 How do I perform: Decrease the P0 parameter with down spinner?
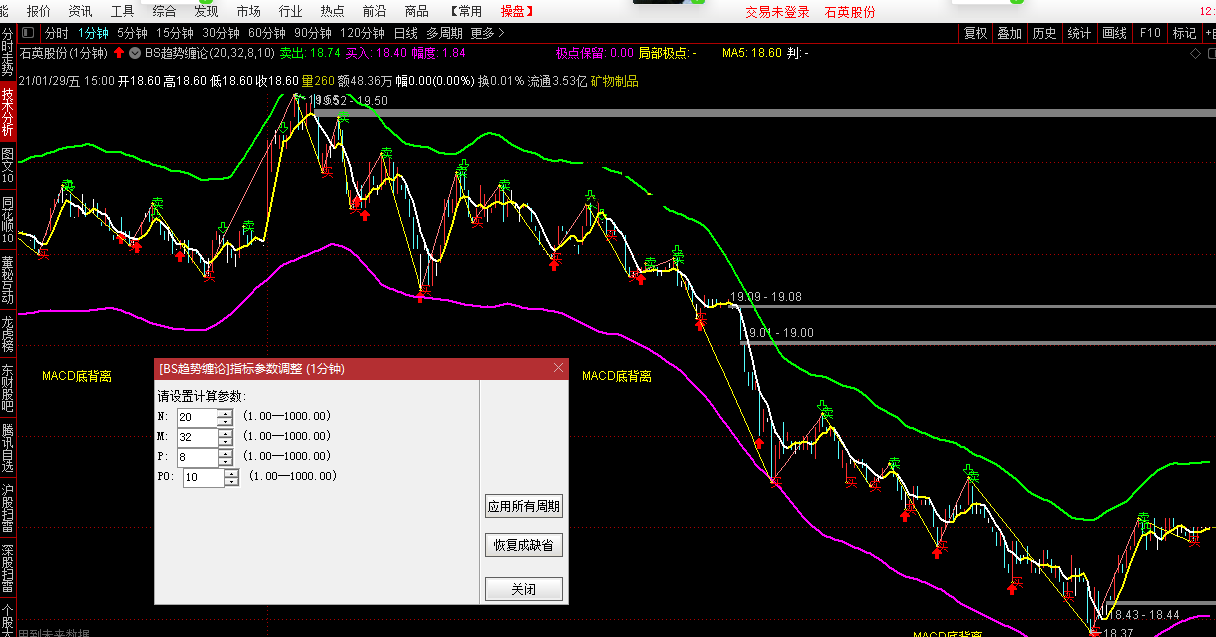(x=231, y=482)
